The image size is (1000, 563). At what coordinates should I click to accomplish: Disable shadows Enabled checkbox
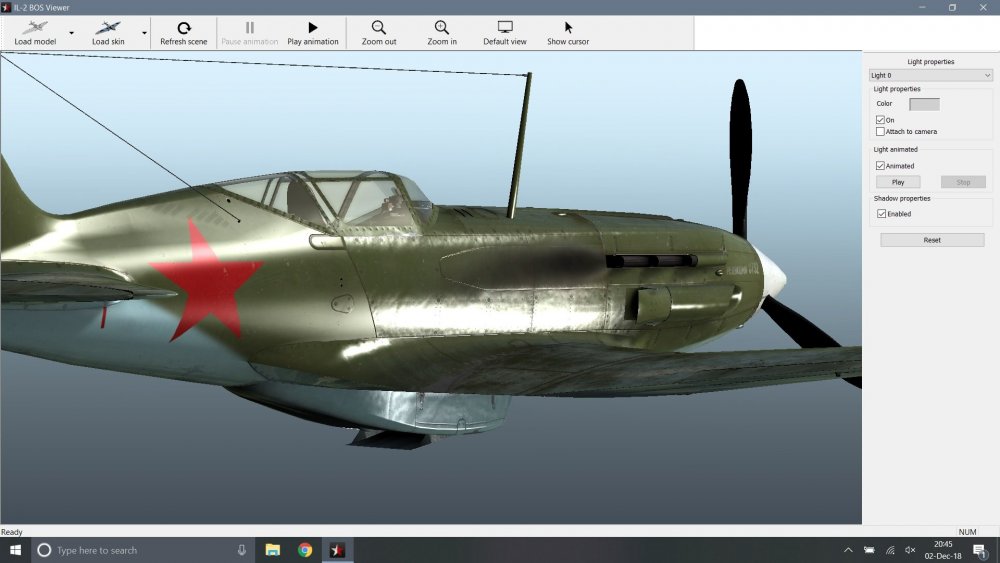click(880, 214)
